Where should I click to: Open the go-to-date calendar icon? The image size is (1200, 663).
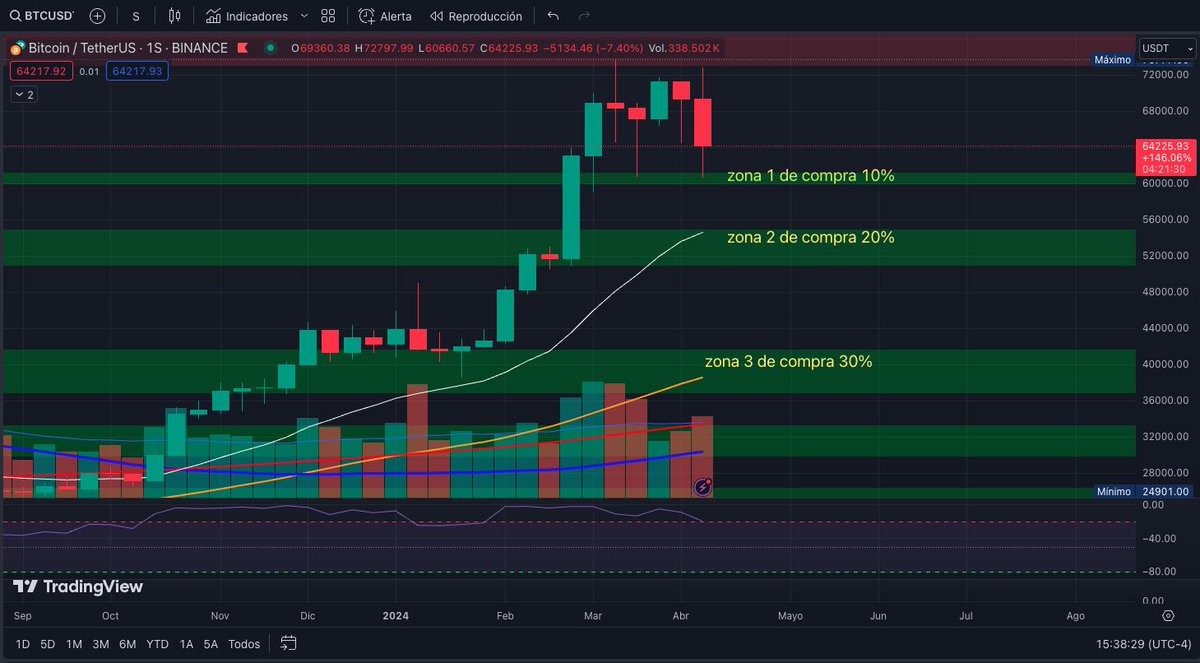(x=289, y=645)
